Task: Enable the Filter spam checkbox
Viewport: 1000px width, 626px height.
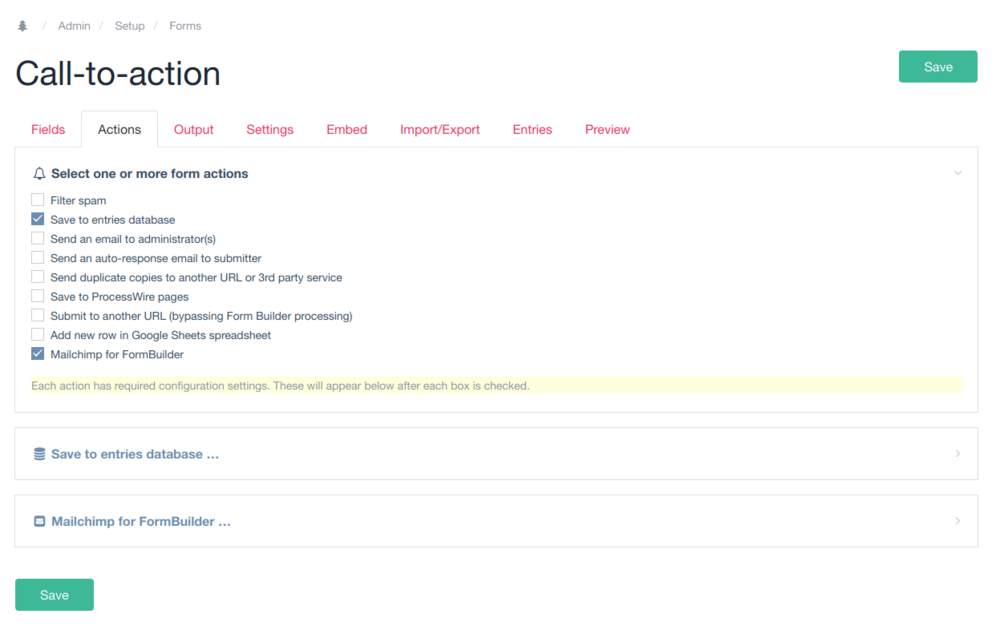Action: [x=38, y=200]
